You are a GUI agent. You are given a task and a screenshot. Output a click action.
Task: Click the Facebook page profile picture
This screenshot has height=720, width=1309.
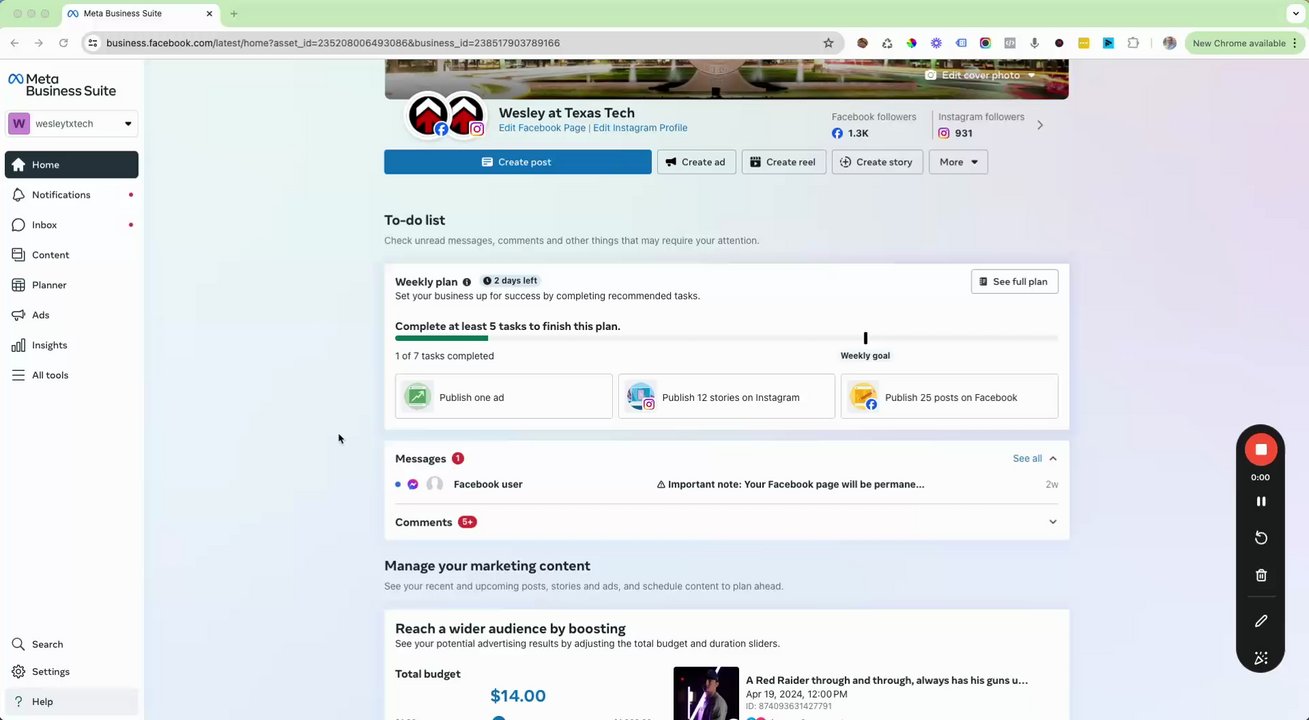point(428,115)
